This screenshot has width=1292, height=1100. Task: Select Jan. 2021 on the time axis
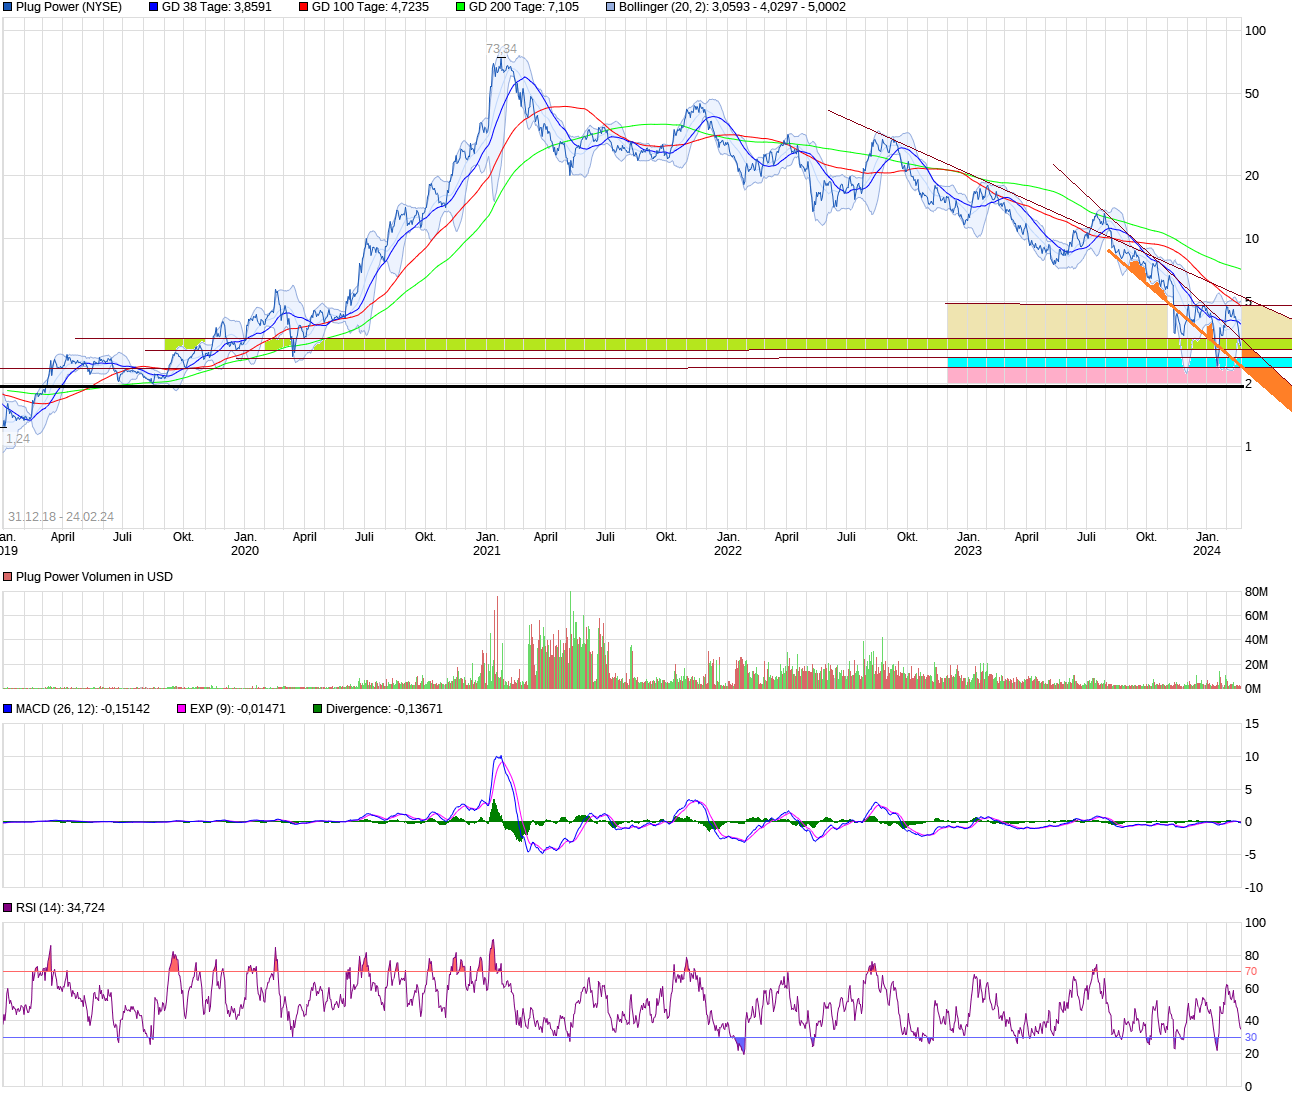click(487, 544)
